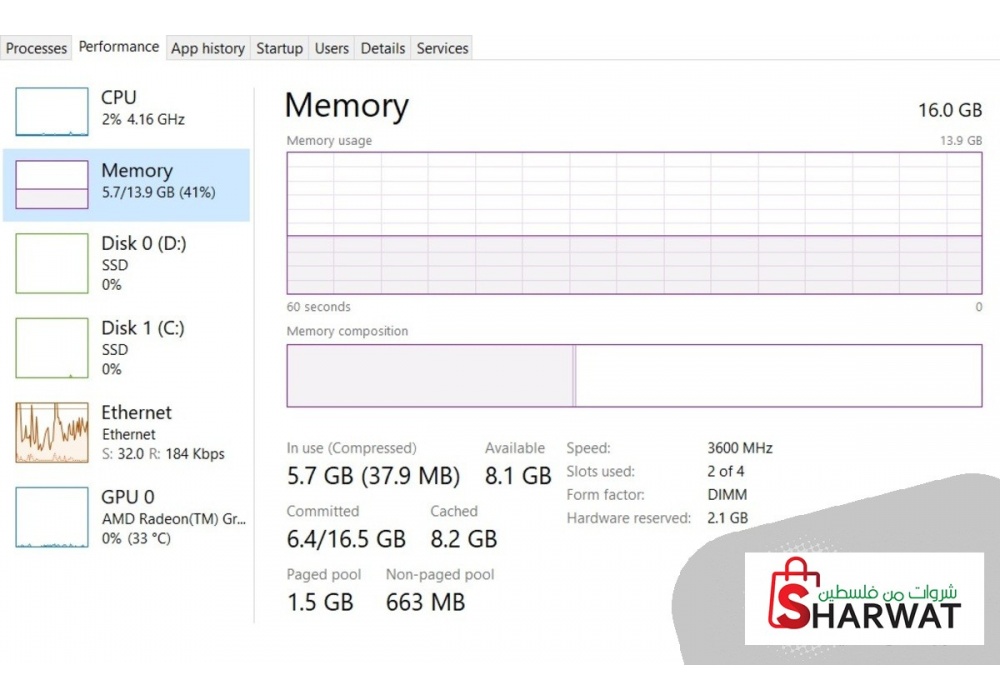Click the Memory composition bar

point(634,376)
